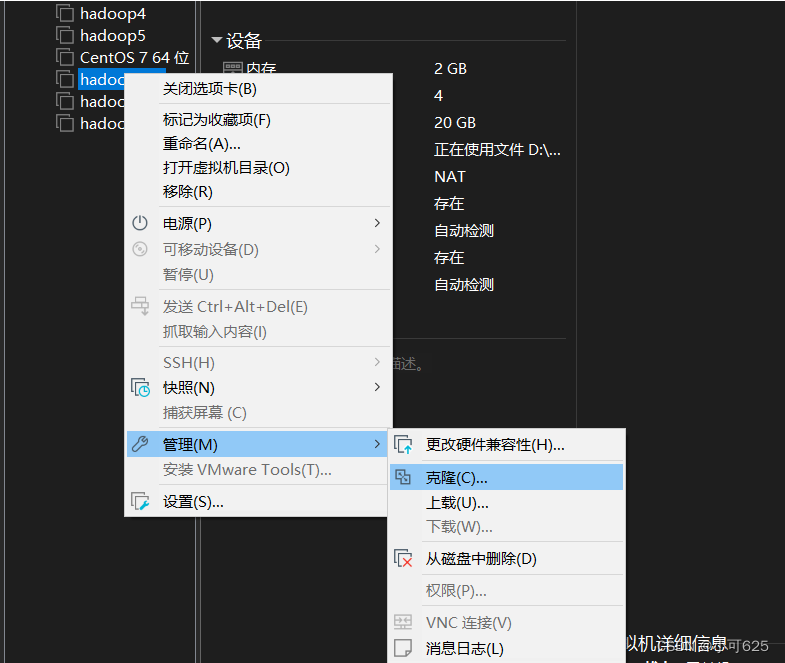Click the message log icon beside 消息日志(L)
The height and width of the screenshot is (663, 785).
[403, 647]
